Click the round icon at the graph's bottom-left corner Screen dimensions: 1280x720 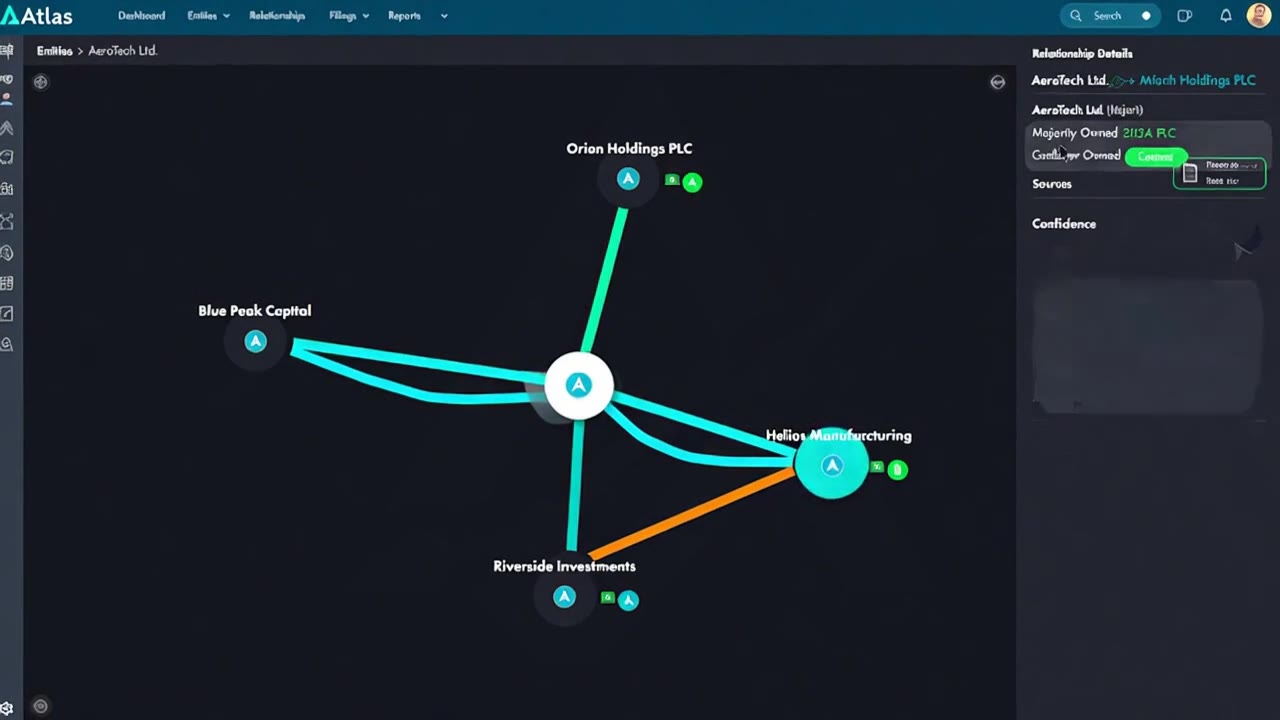40,706
